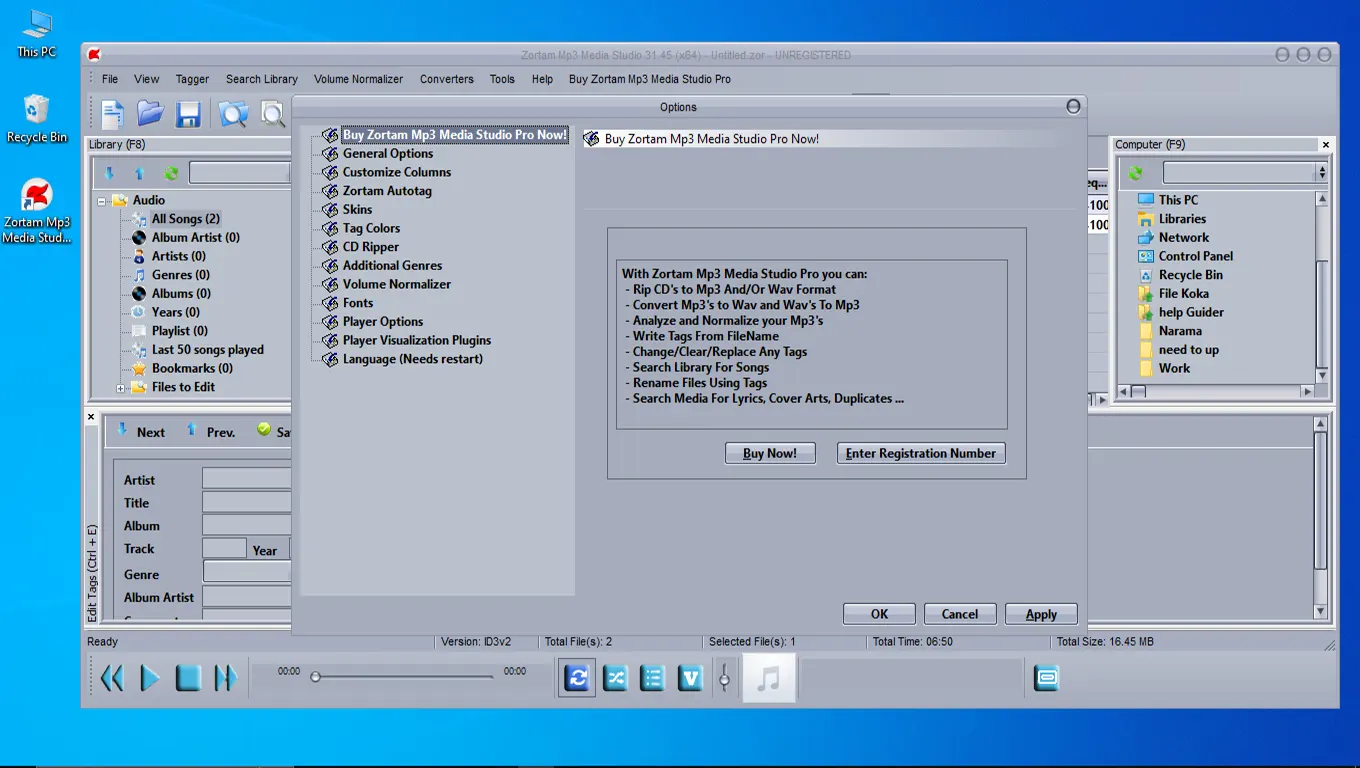Select help Guider folder in Computer panel

(x=1191, y=312)
